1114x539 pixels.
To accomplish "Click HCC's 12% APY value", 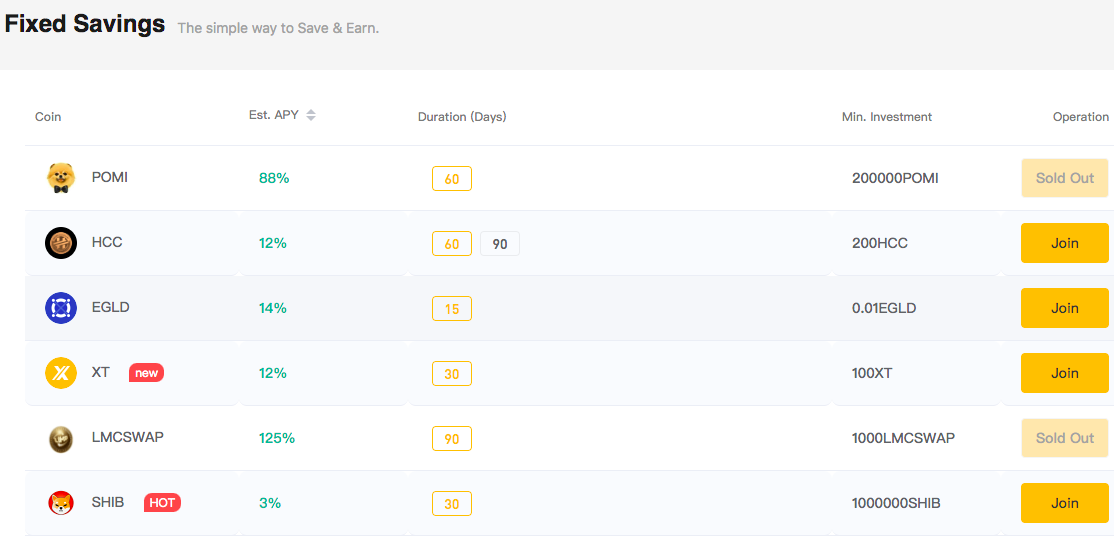I will click(x=273, y=243).
